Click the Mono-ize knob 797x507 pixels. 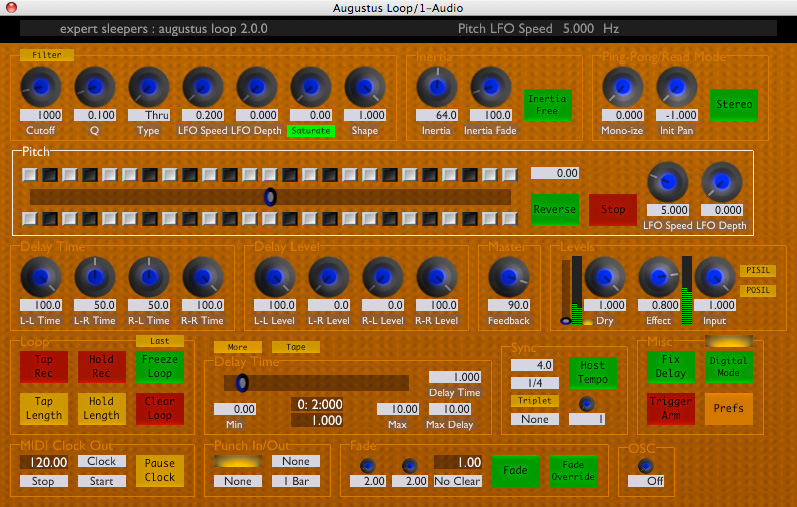coord(623,87)
